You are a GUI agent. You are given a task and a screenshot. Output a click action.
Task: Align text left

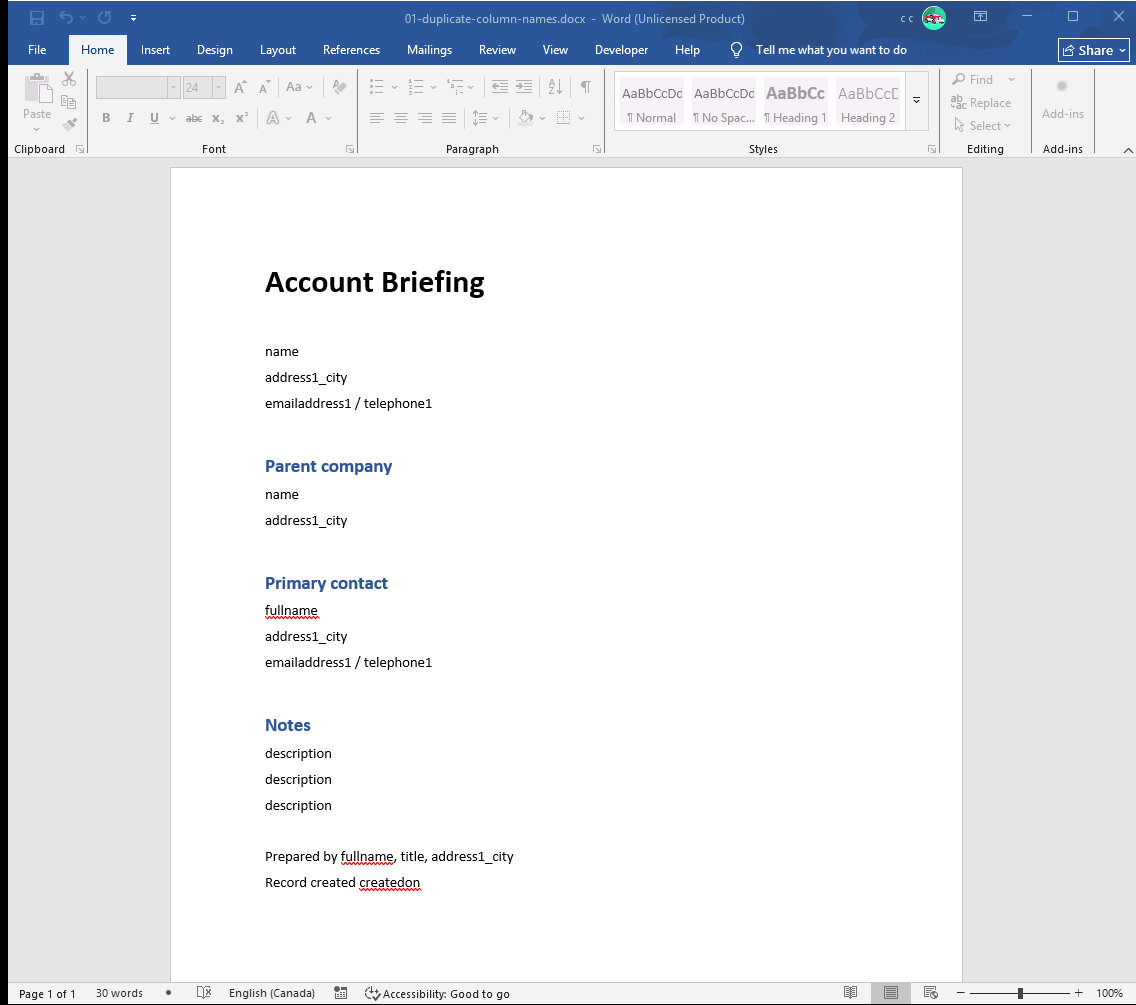point(377,118)
